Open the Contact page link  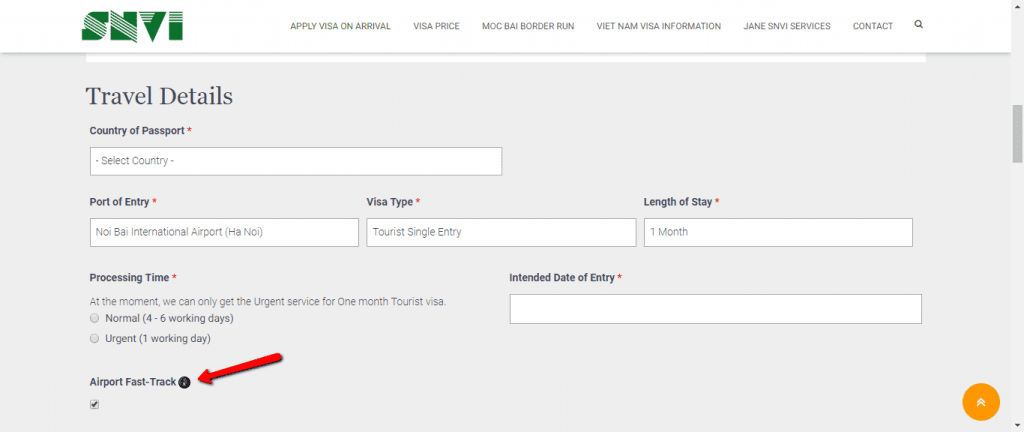click(872, 26)
